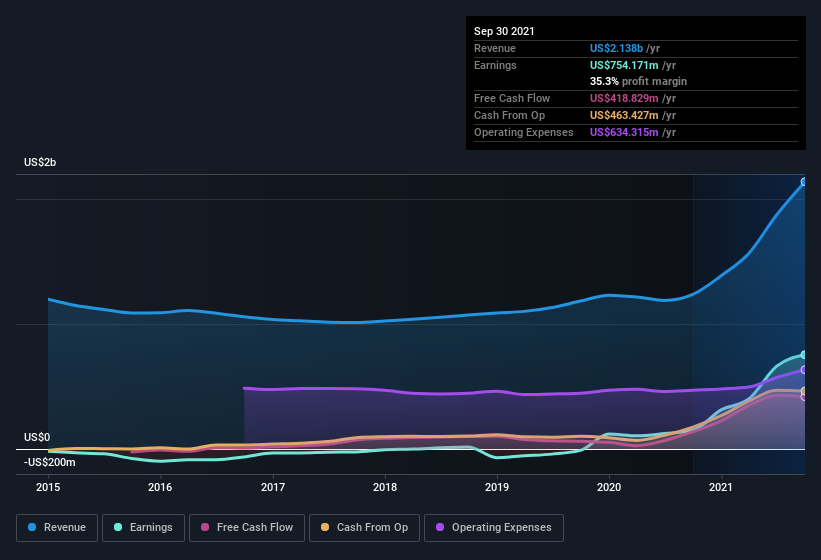
Task: Click the US$0 y-axis label
Action: [x=37, y=437]
